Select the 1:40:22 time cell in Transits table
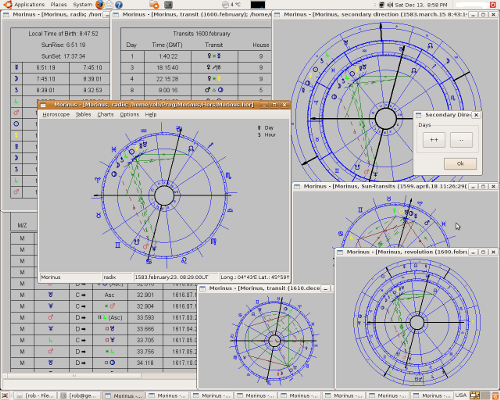Screen dimensions: 500x400 168,56
